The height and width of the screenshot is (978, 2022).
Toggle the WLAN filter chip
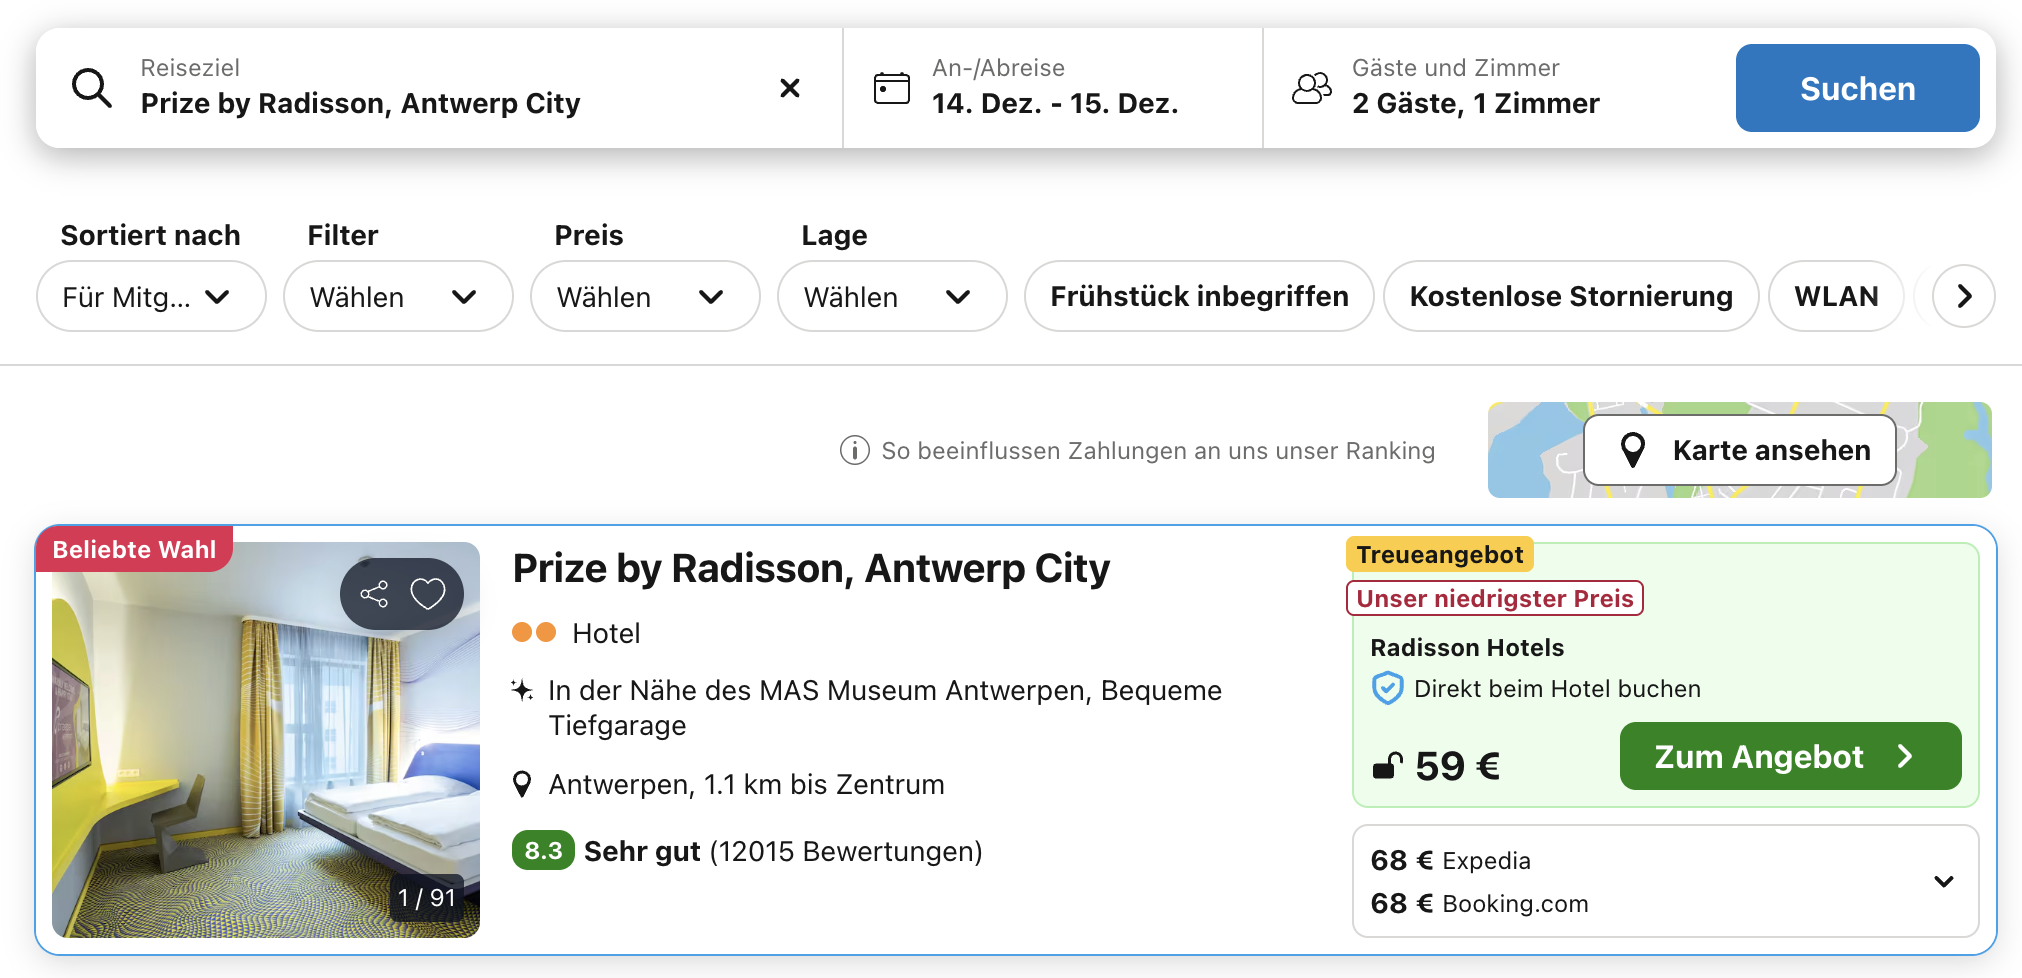(x=1835, y=297)
